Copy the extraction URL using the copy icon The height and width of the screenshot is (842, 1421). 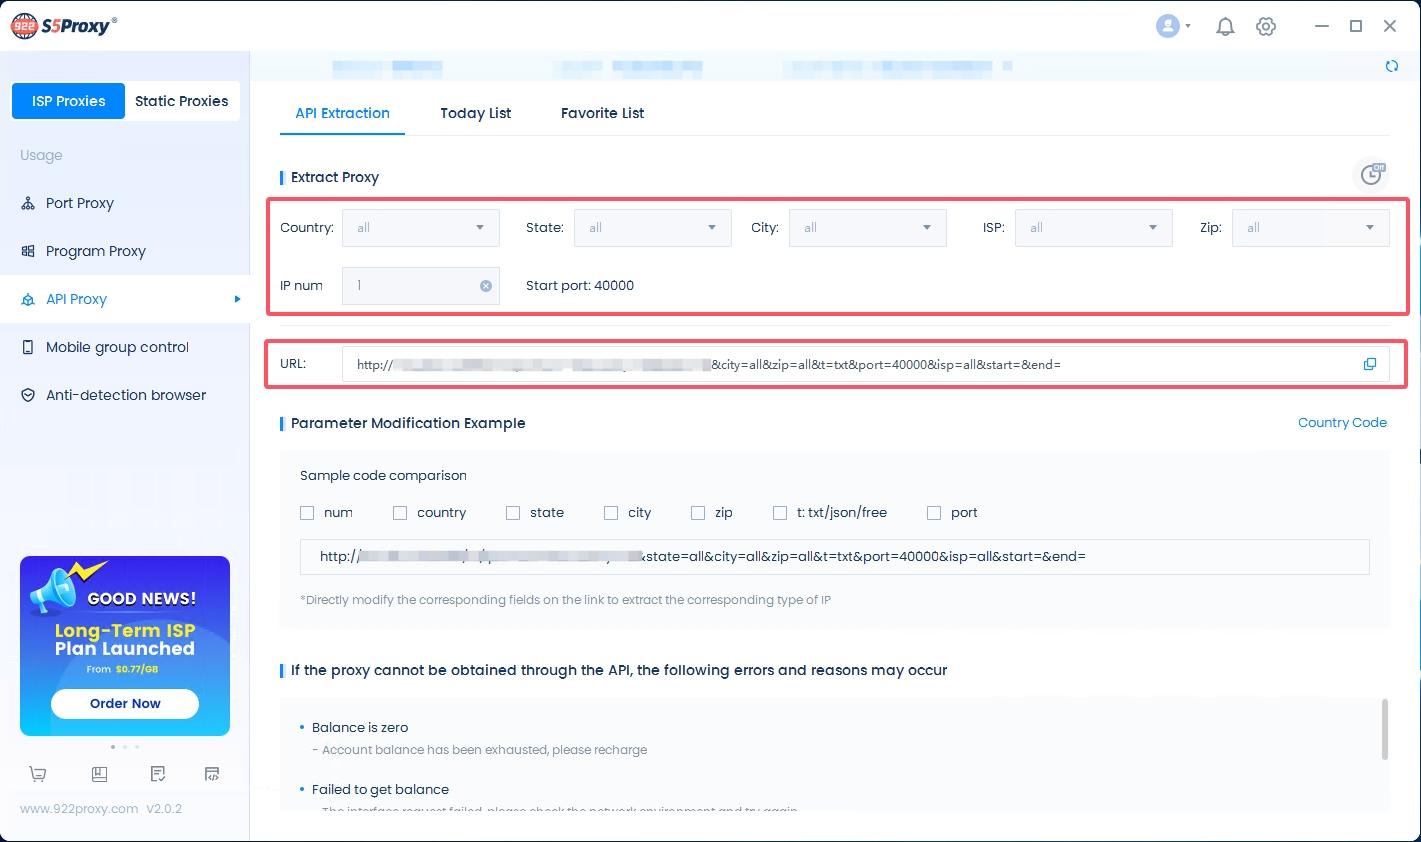click(1370, 364)
